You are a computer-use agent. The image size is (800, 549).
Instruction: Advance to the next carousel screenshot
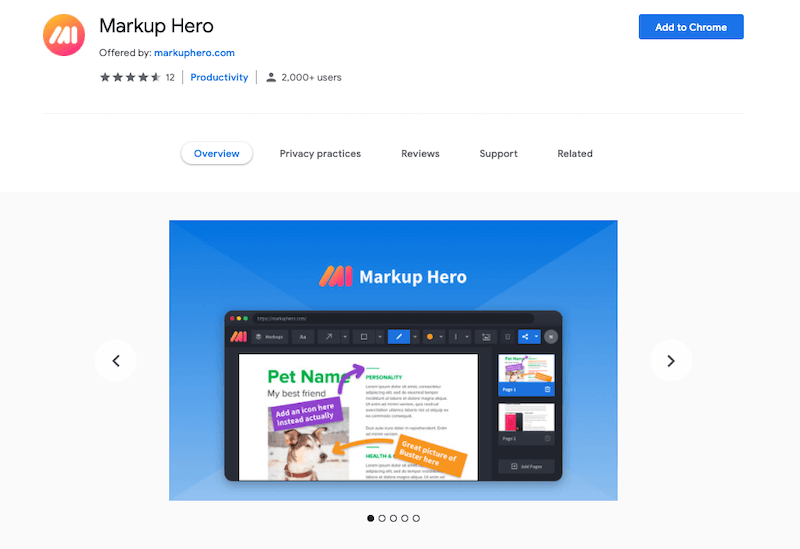(671, 361)
